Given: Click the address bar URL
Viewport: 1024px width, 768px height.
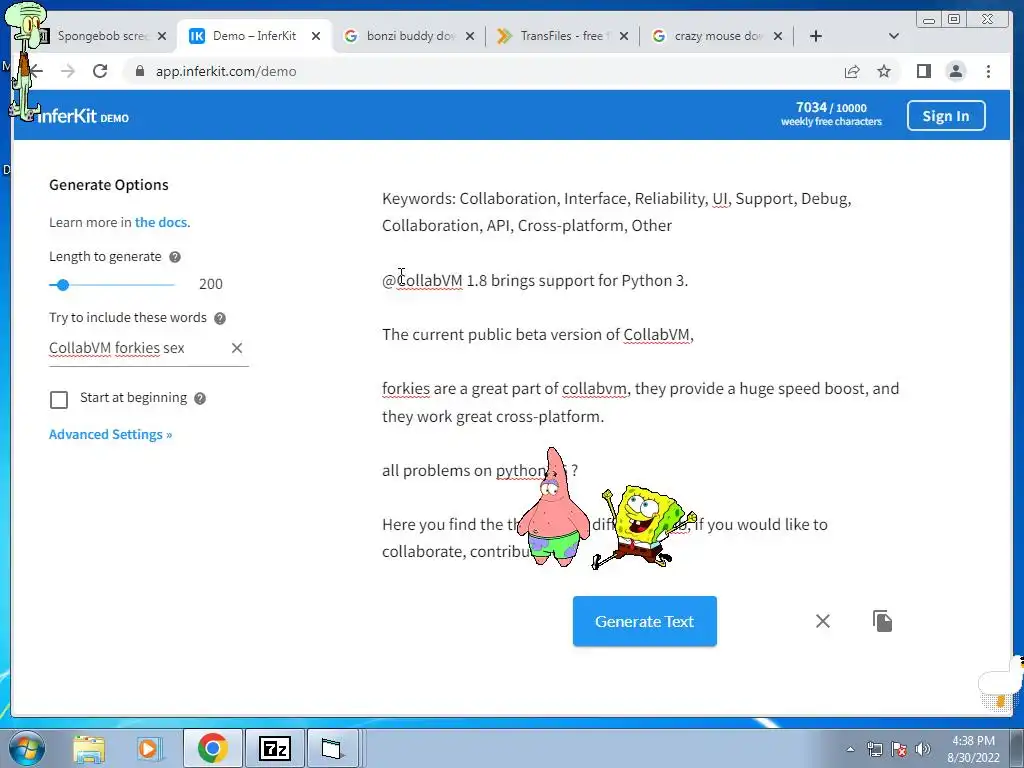Looking at the screenshot, I should (226, 71).
